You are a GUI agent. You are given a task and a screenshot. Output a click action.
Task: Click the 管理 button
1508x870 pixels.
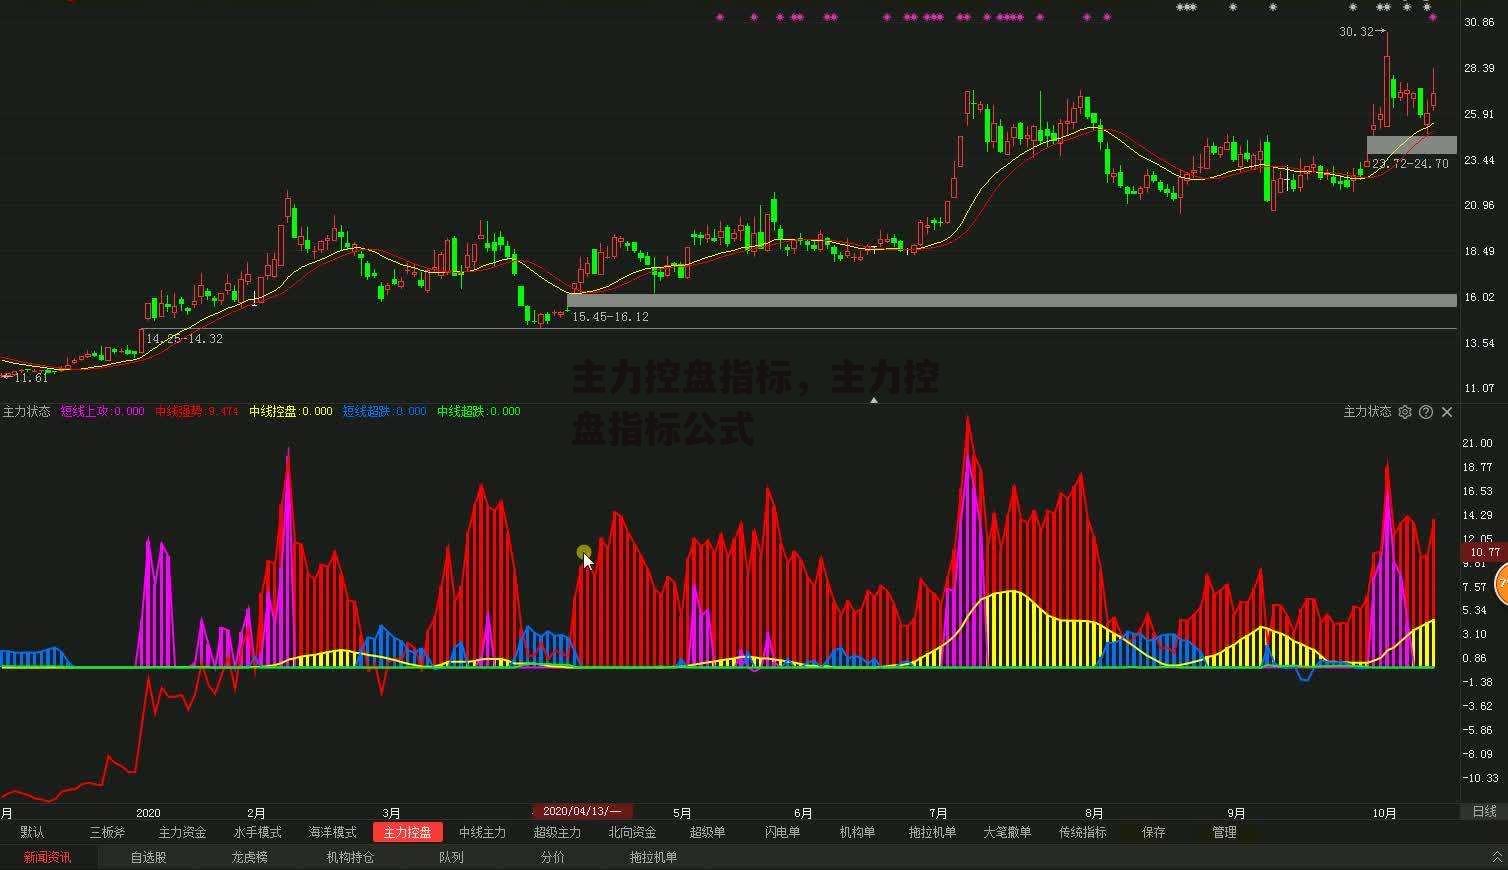pyautogui.click(x=1225, y=832)
